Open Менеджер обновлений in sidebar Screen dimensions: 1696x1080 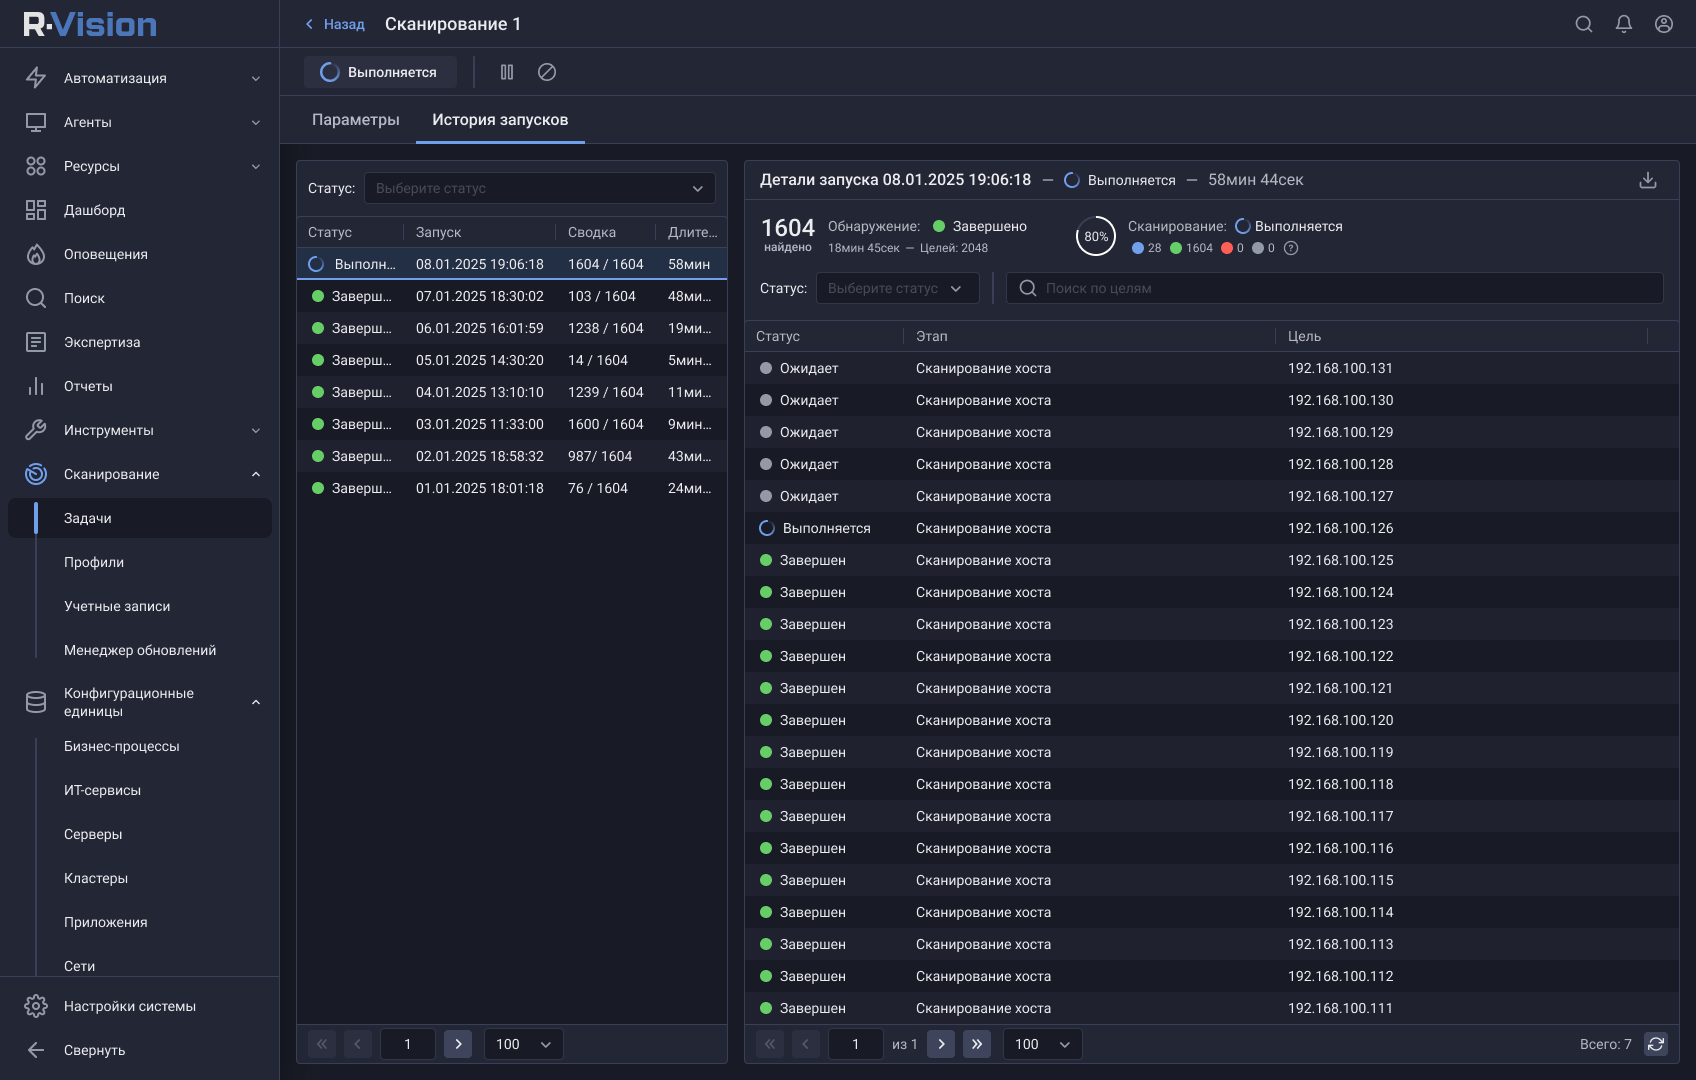tap(140, 650)
